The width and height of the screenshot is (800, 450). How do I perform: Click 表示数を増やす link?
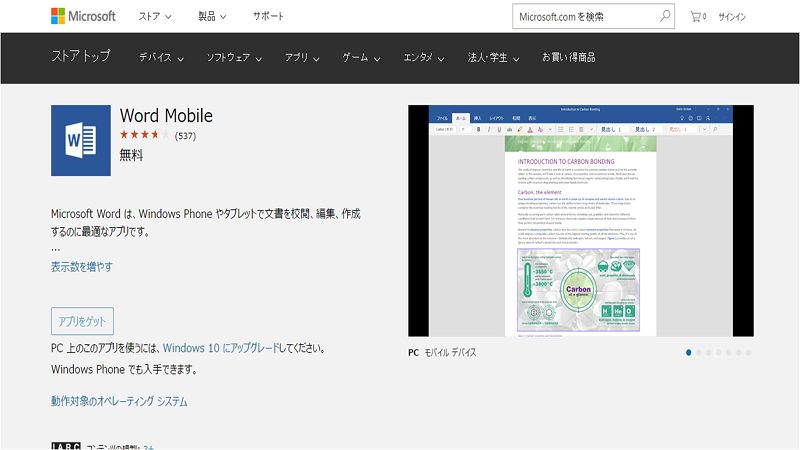point(82,267)
